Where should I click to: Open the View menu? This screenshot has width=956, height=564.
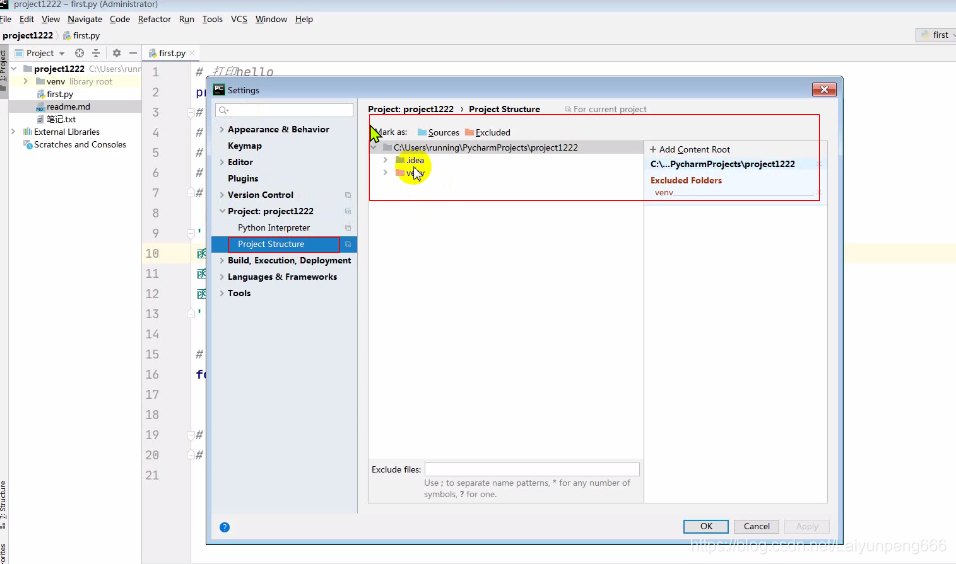51,19
